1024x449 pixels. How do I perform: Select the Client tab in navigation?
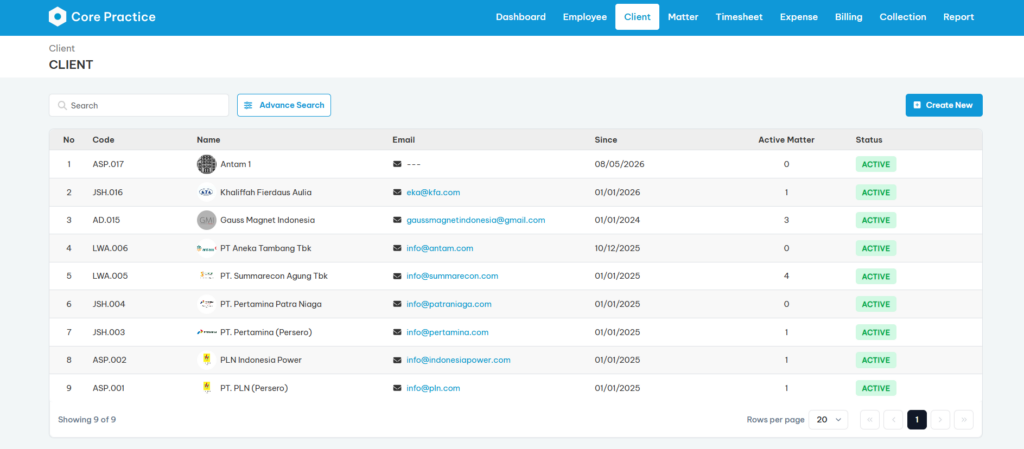point(637,17)
